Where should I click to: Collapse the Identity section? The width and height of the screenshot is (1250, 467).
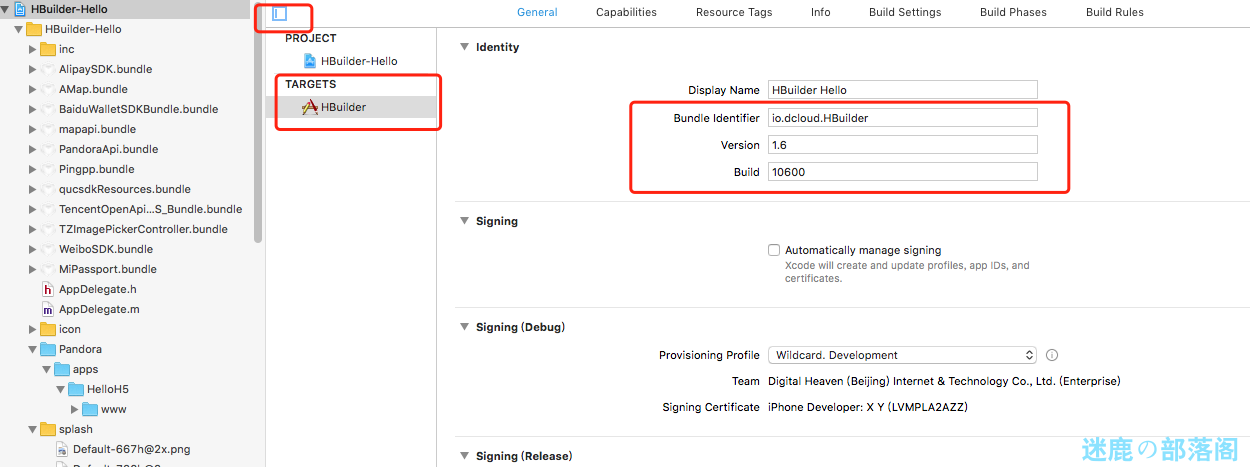click(x=464, y=47)
